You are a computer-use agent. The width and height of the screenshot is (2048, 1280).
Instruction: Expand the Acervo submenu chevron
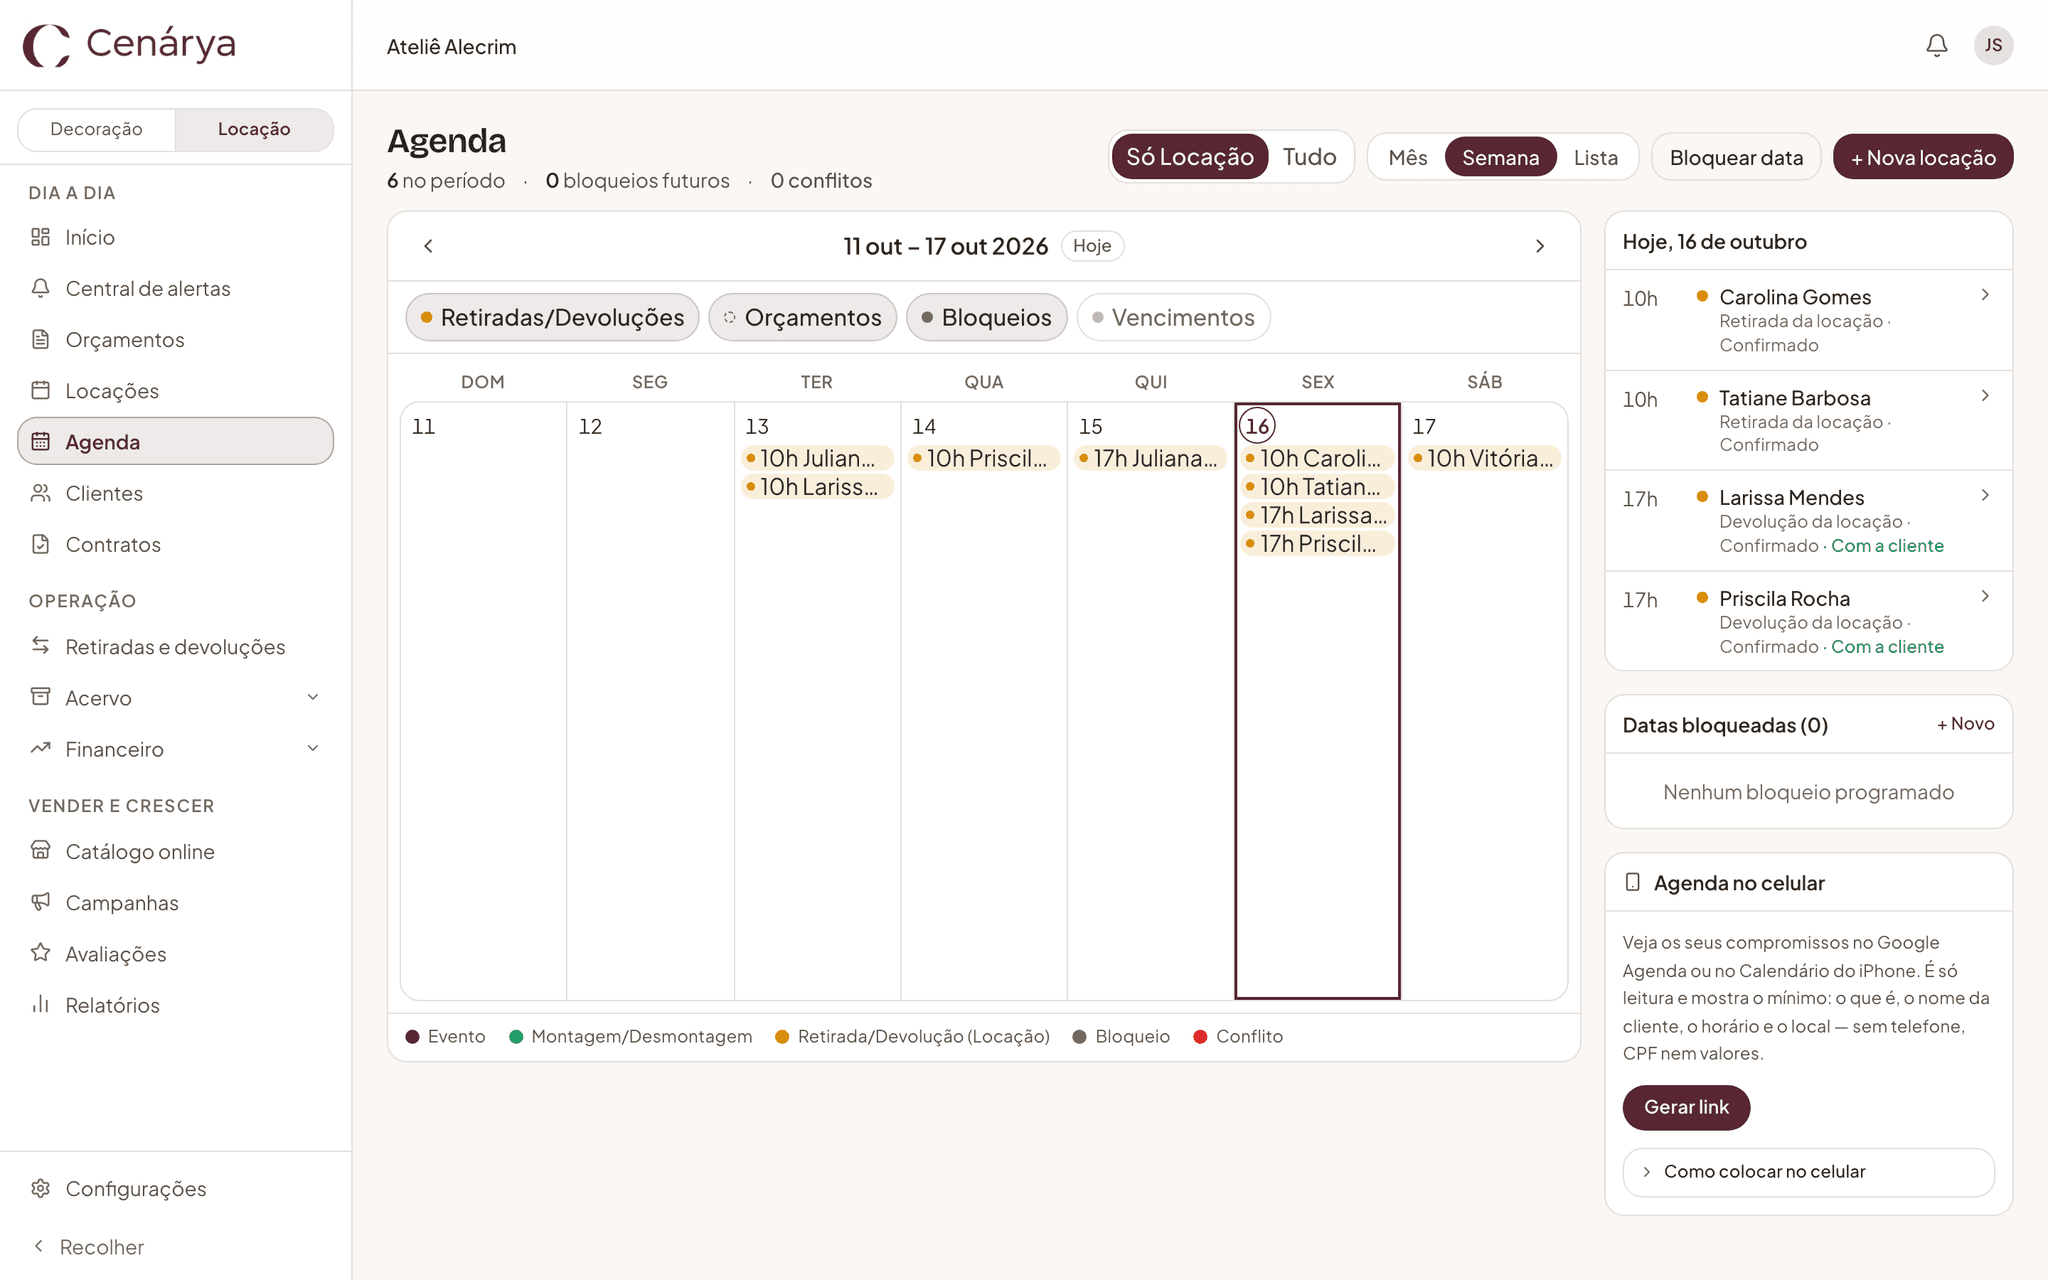click(x=313, y=697)
